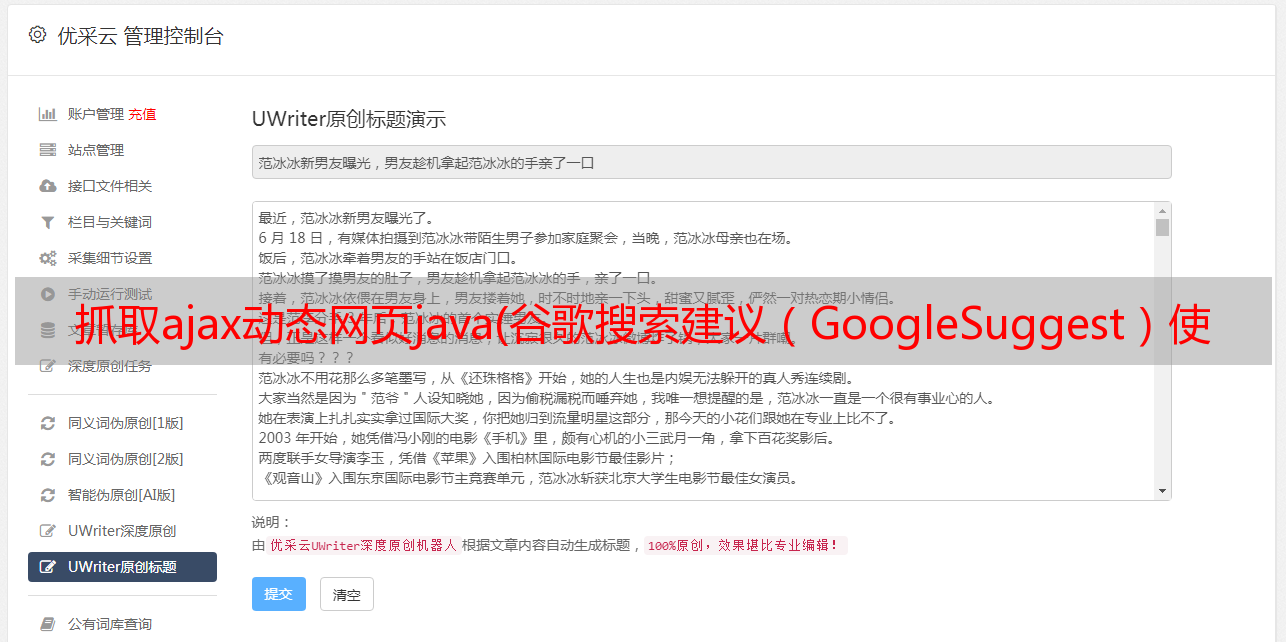1286x642 pixels.
Task: Click the UWriter原创标题演示 heading
Action: click(349, 119)
